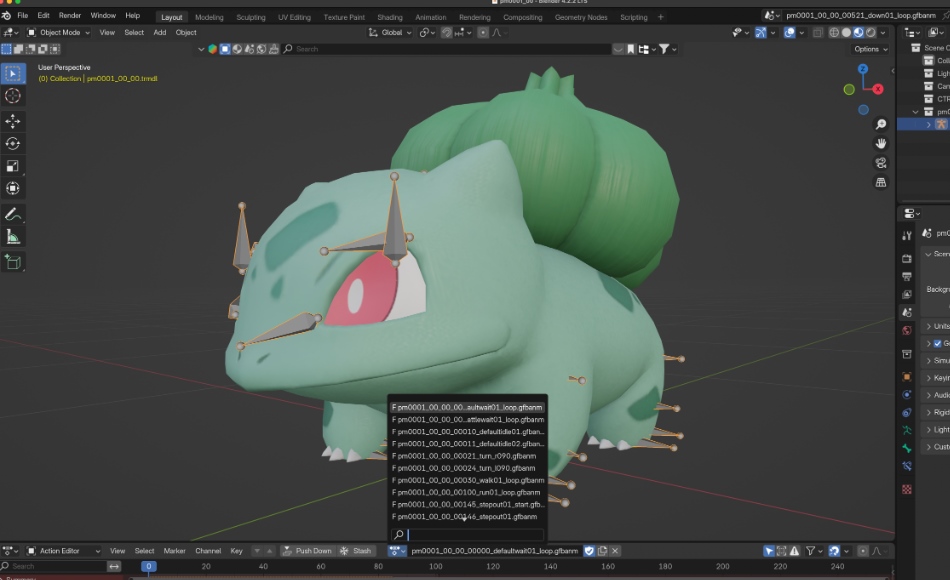Switch perspective/orthographic grid icon
The width and height of the screenshot is (950, 580).
[x=881, y=182]
